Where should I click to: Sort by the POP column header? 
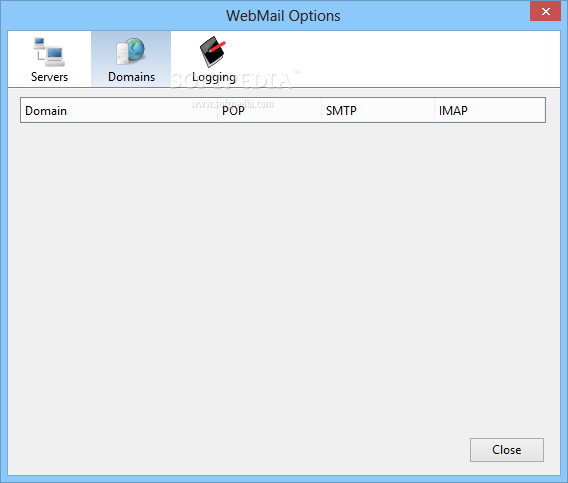pyautogui.click(x=269, y=110)
